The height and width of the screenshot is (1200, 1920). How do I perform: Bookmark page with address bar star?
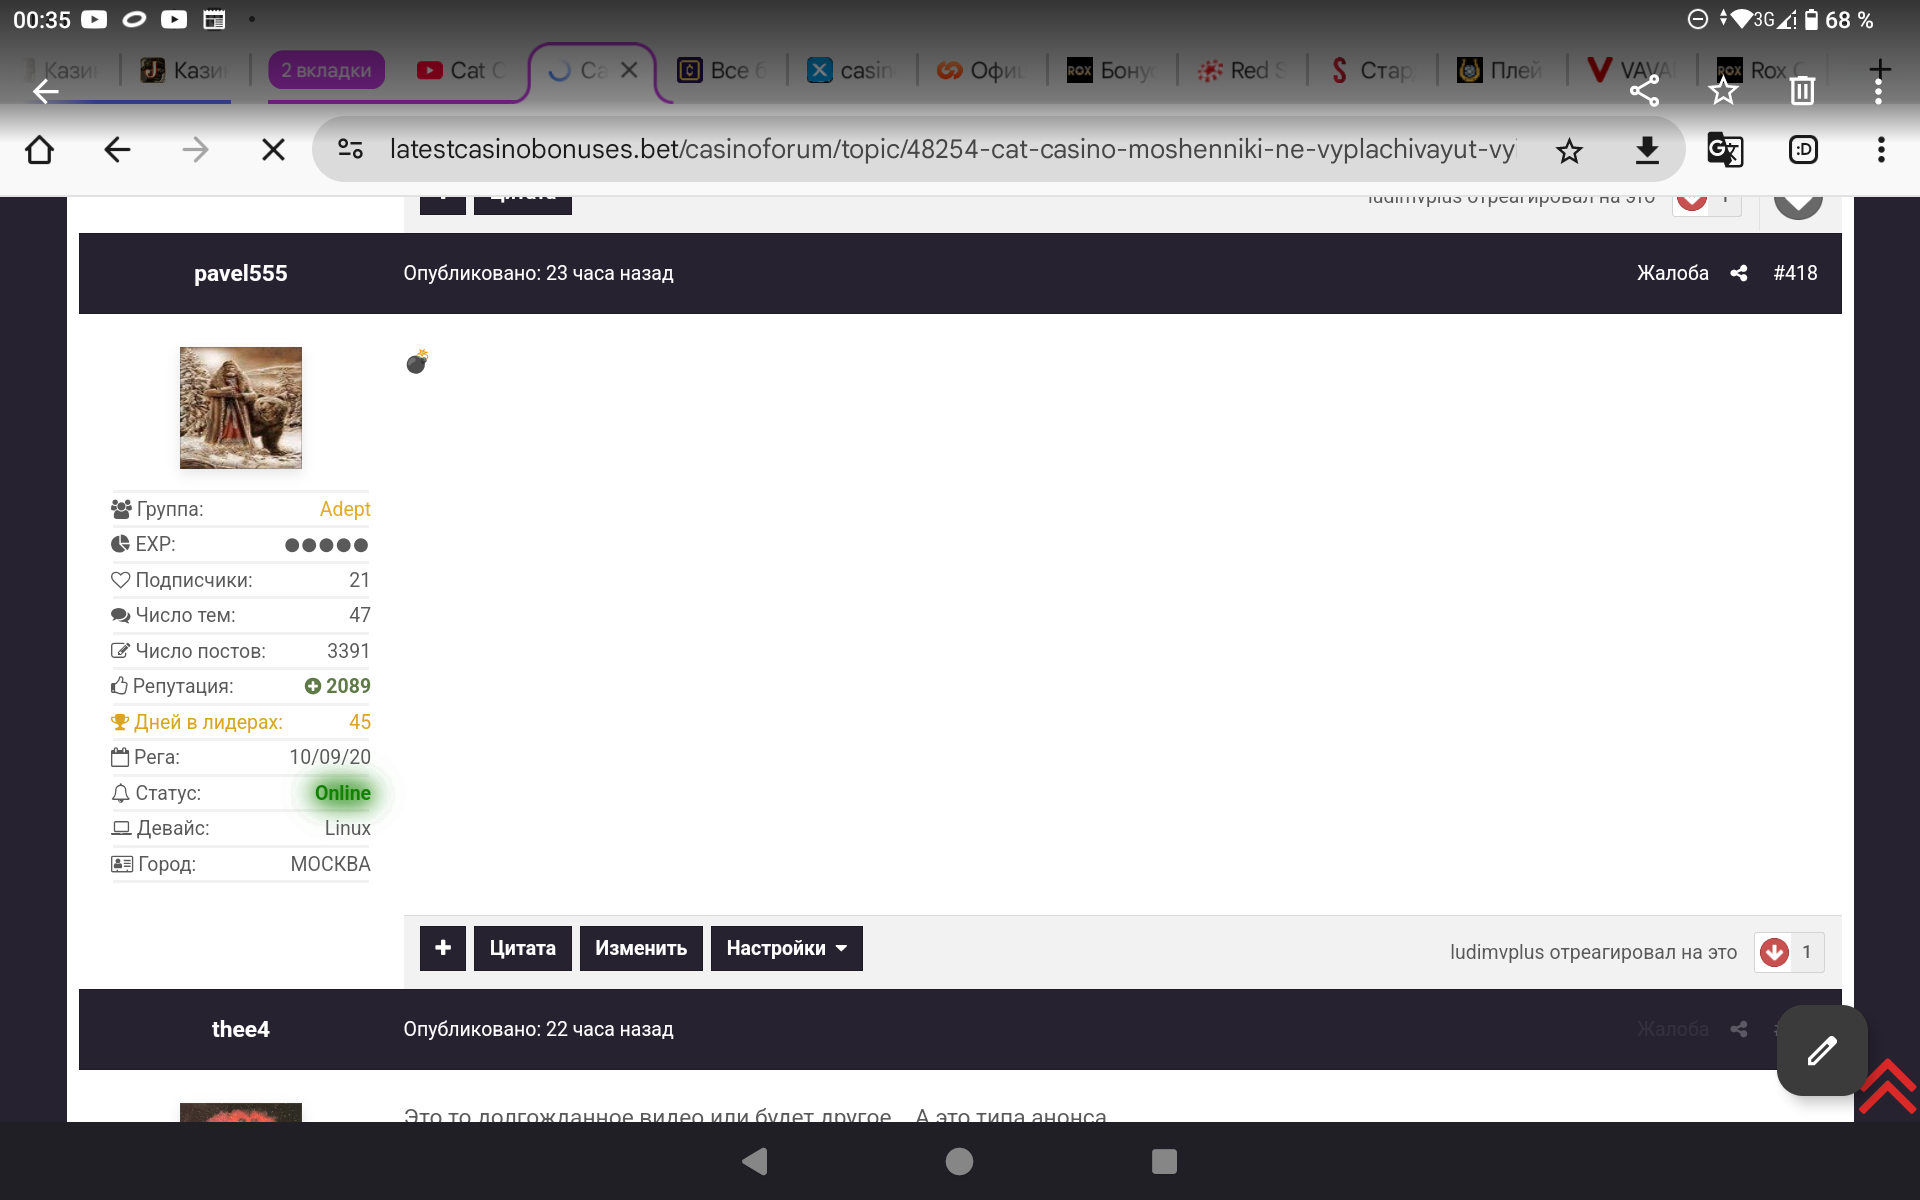coord(1569,151)
